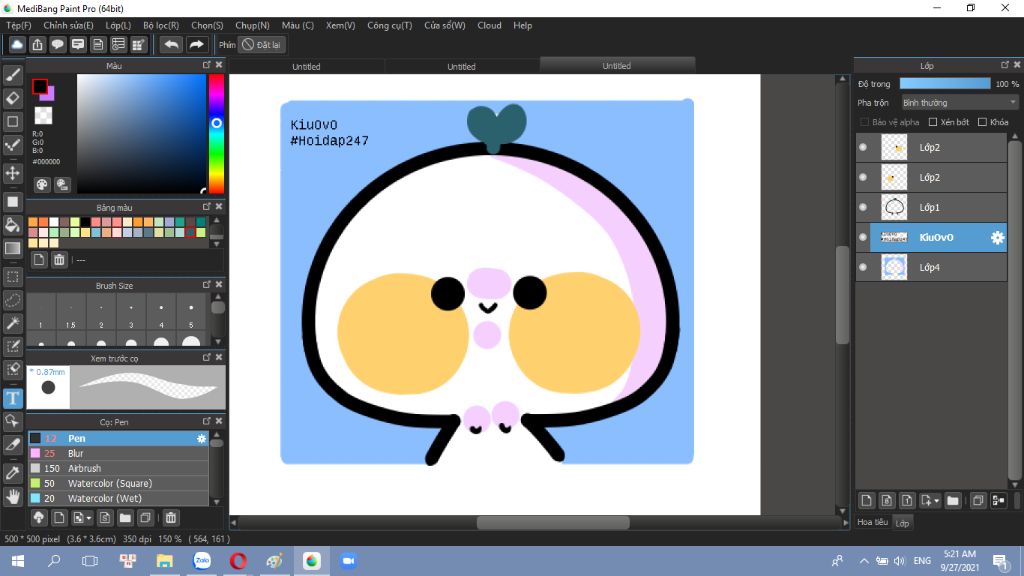
Task: Choose brush size 5 preset
Action: (x=191, y=314)
